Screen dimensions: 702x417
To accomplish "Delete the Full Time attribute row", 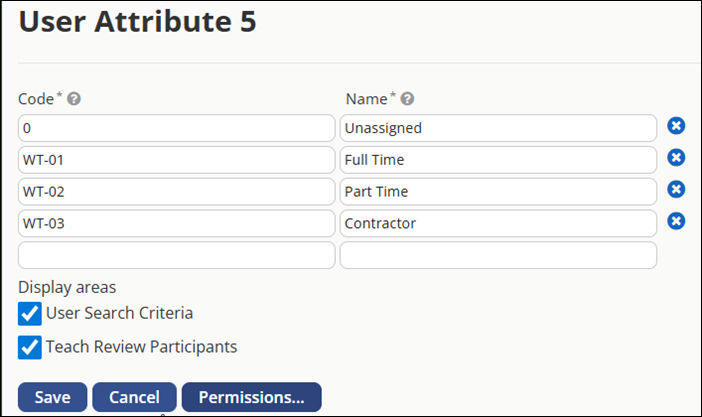I will tap(676, 158).
